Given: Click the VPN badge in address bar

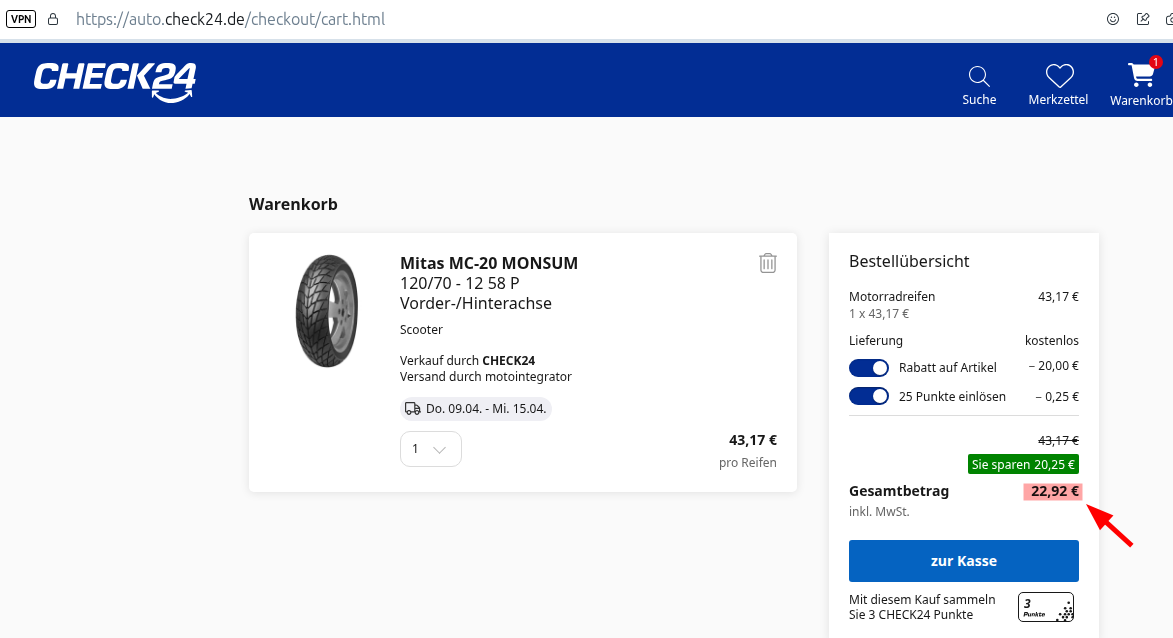Looking at the screenshot, I should 20,19.
